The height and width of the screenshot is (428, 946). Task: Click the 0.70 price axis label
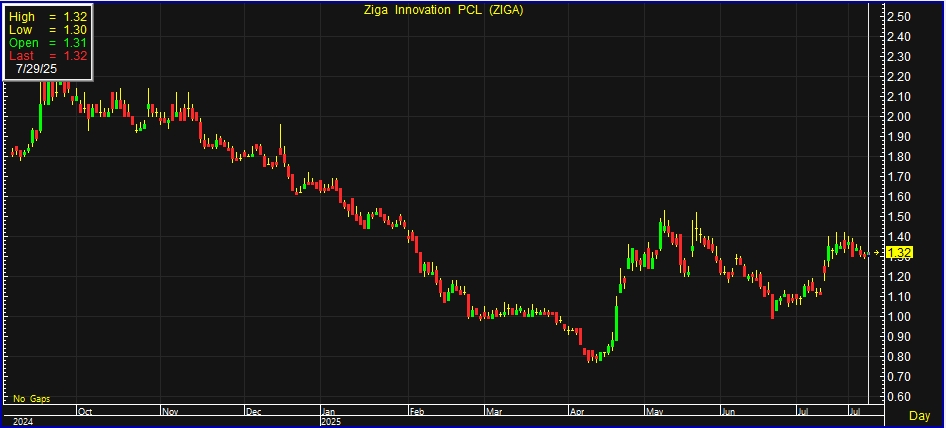pos(899,376)
